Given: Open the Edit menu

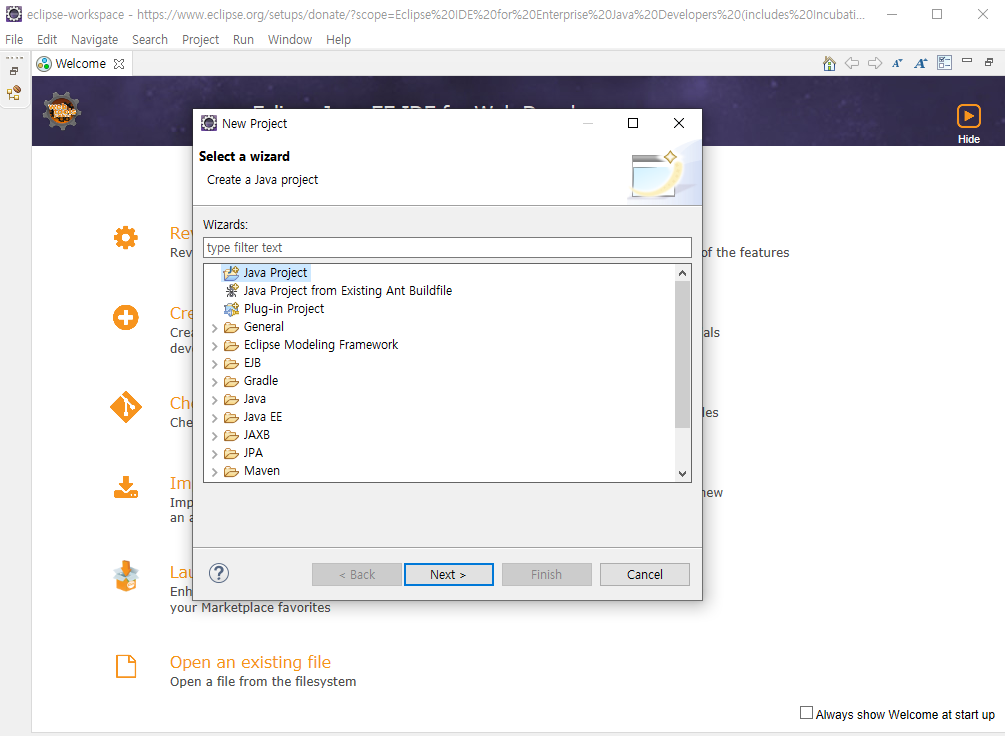Looking at the screenshot, I should [x=47, y=40].
